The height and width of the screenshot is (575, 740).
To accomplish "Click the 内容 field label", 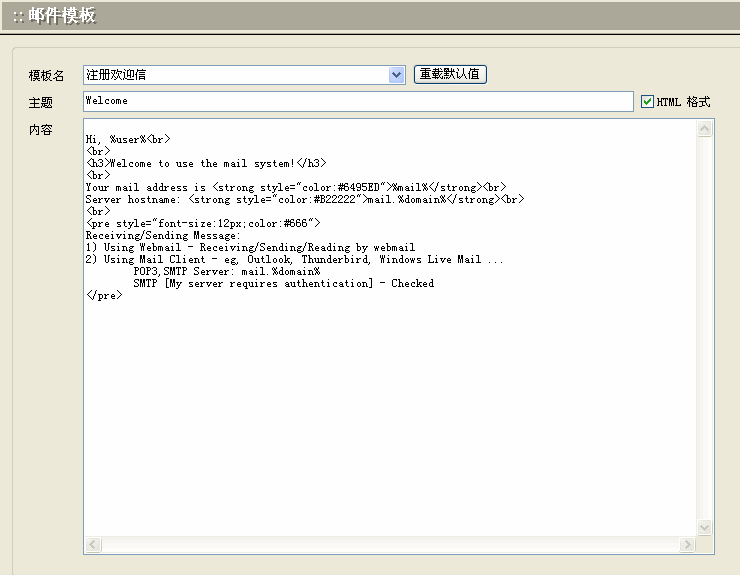I will 40,129.
